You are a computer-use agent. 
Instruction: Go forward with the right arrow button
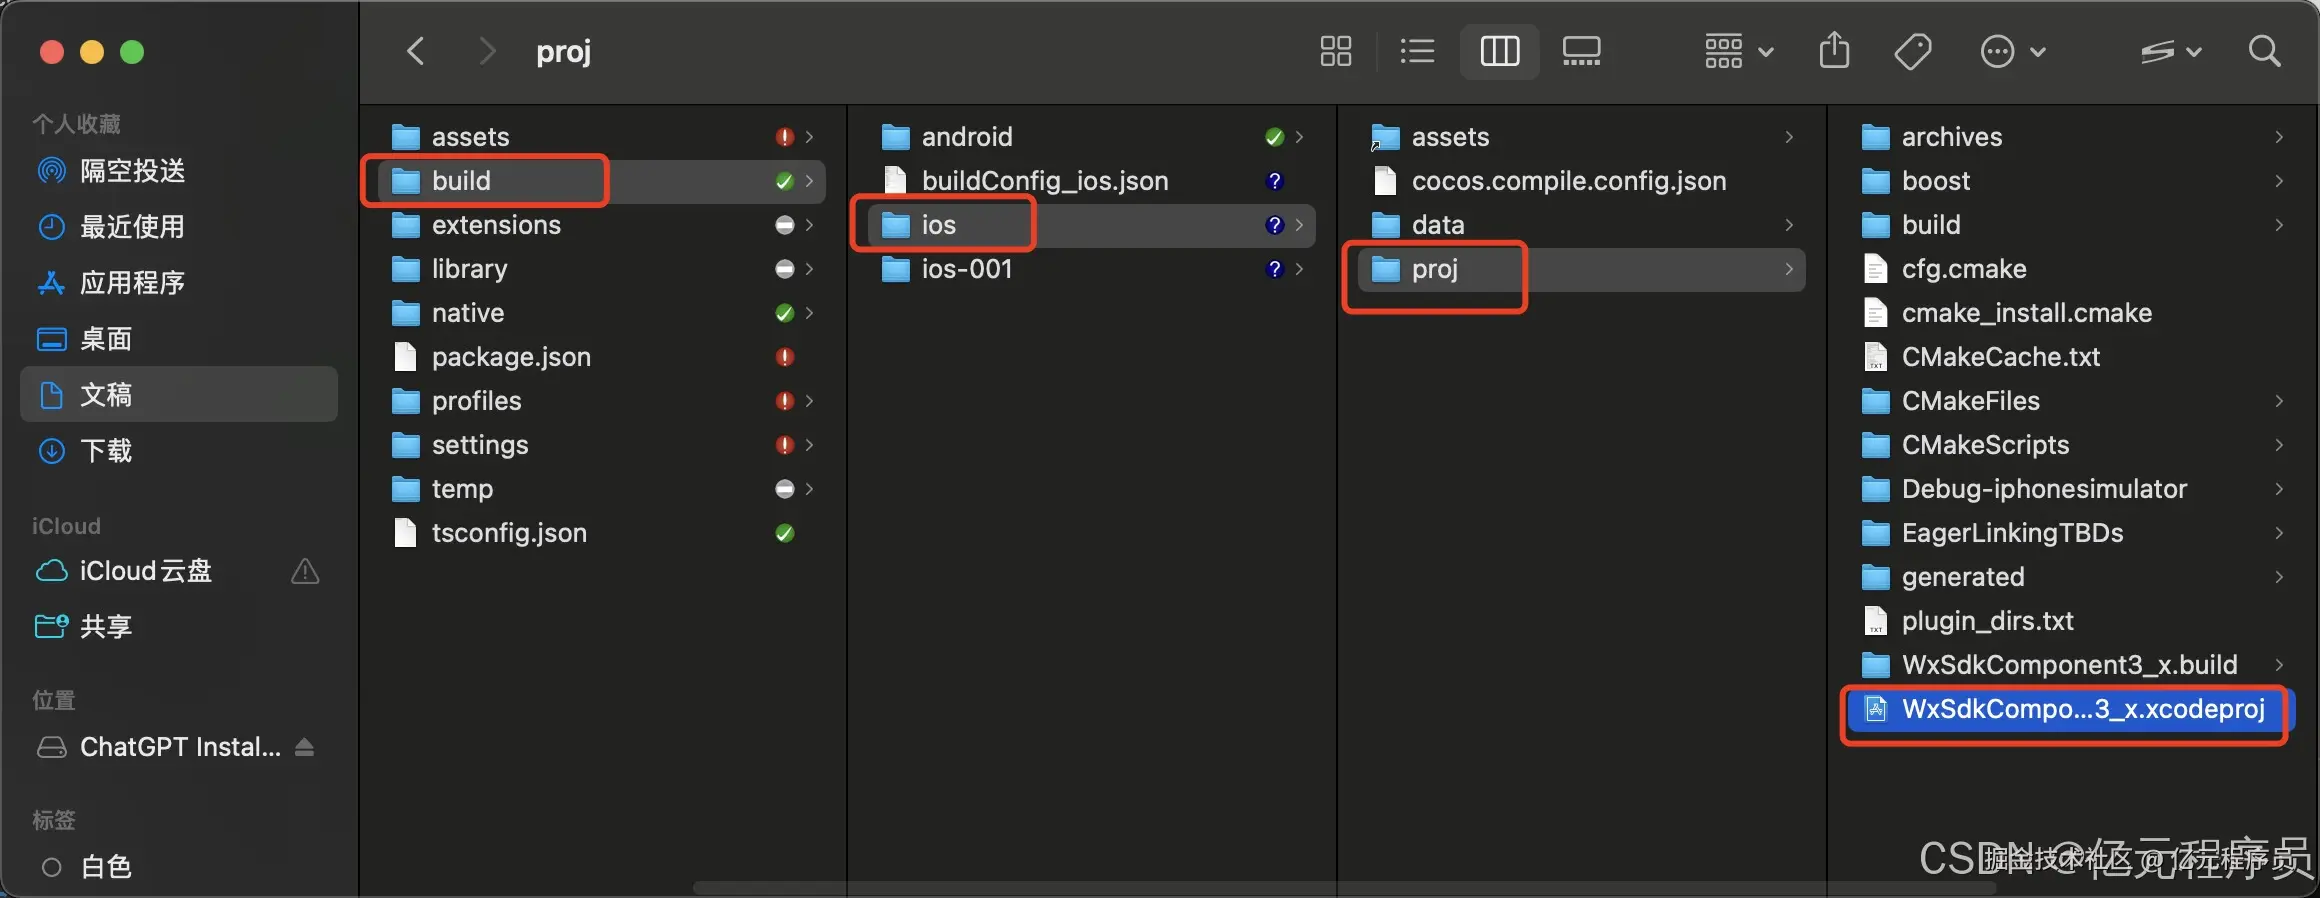point(487,51)
